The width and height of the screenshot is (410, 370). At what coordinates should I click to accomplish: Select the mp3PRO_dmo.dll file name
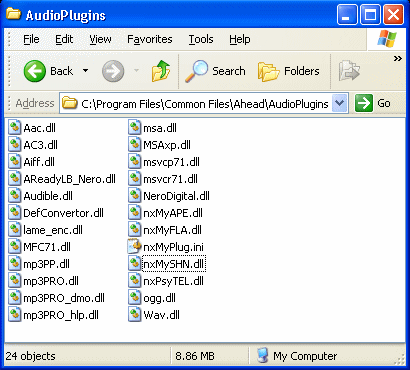click(x=64, y=298)
